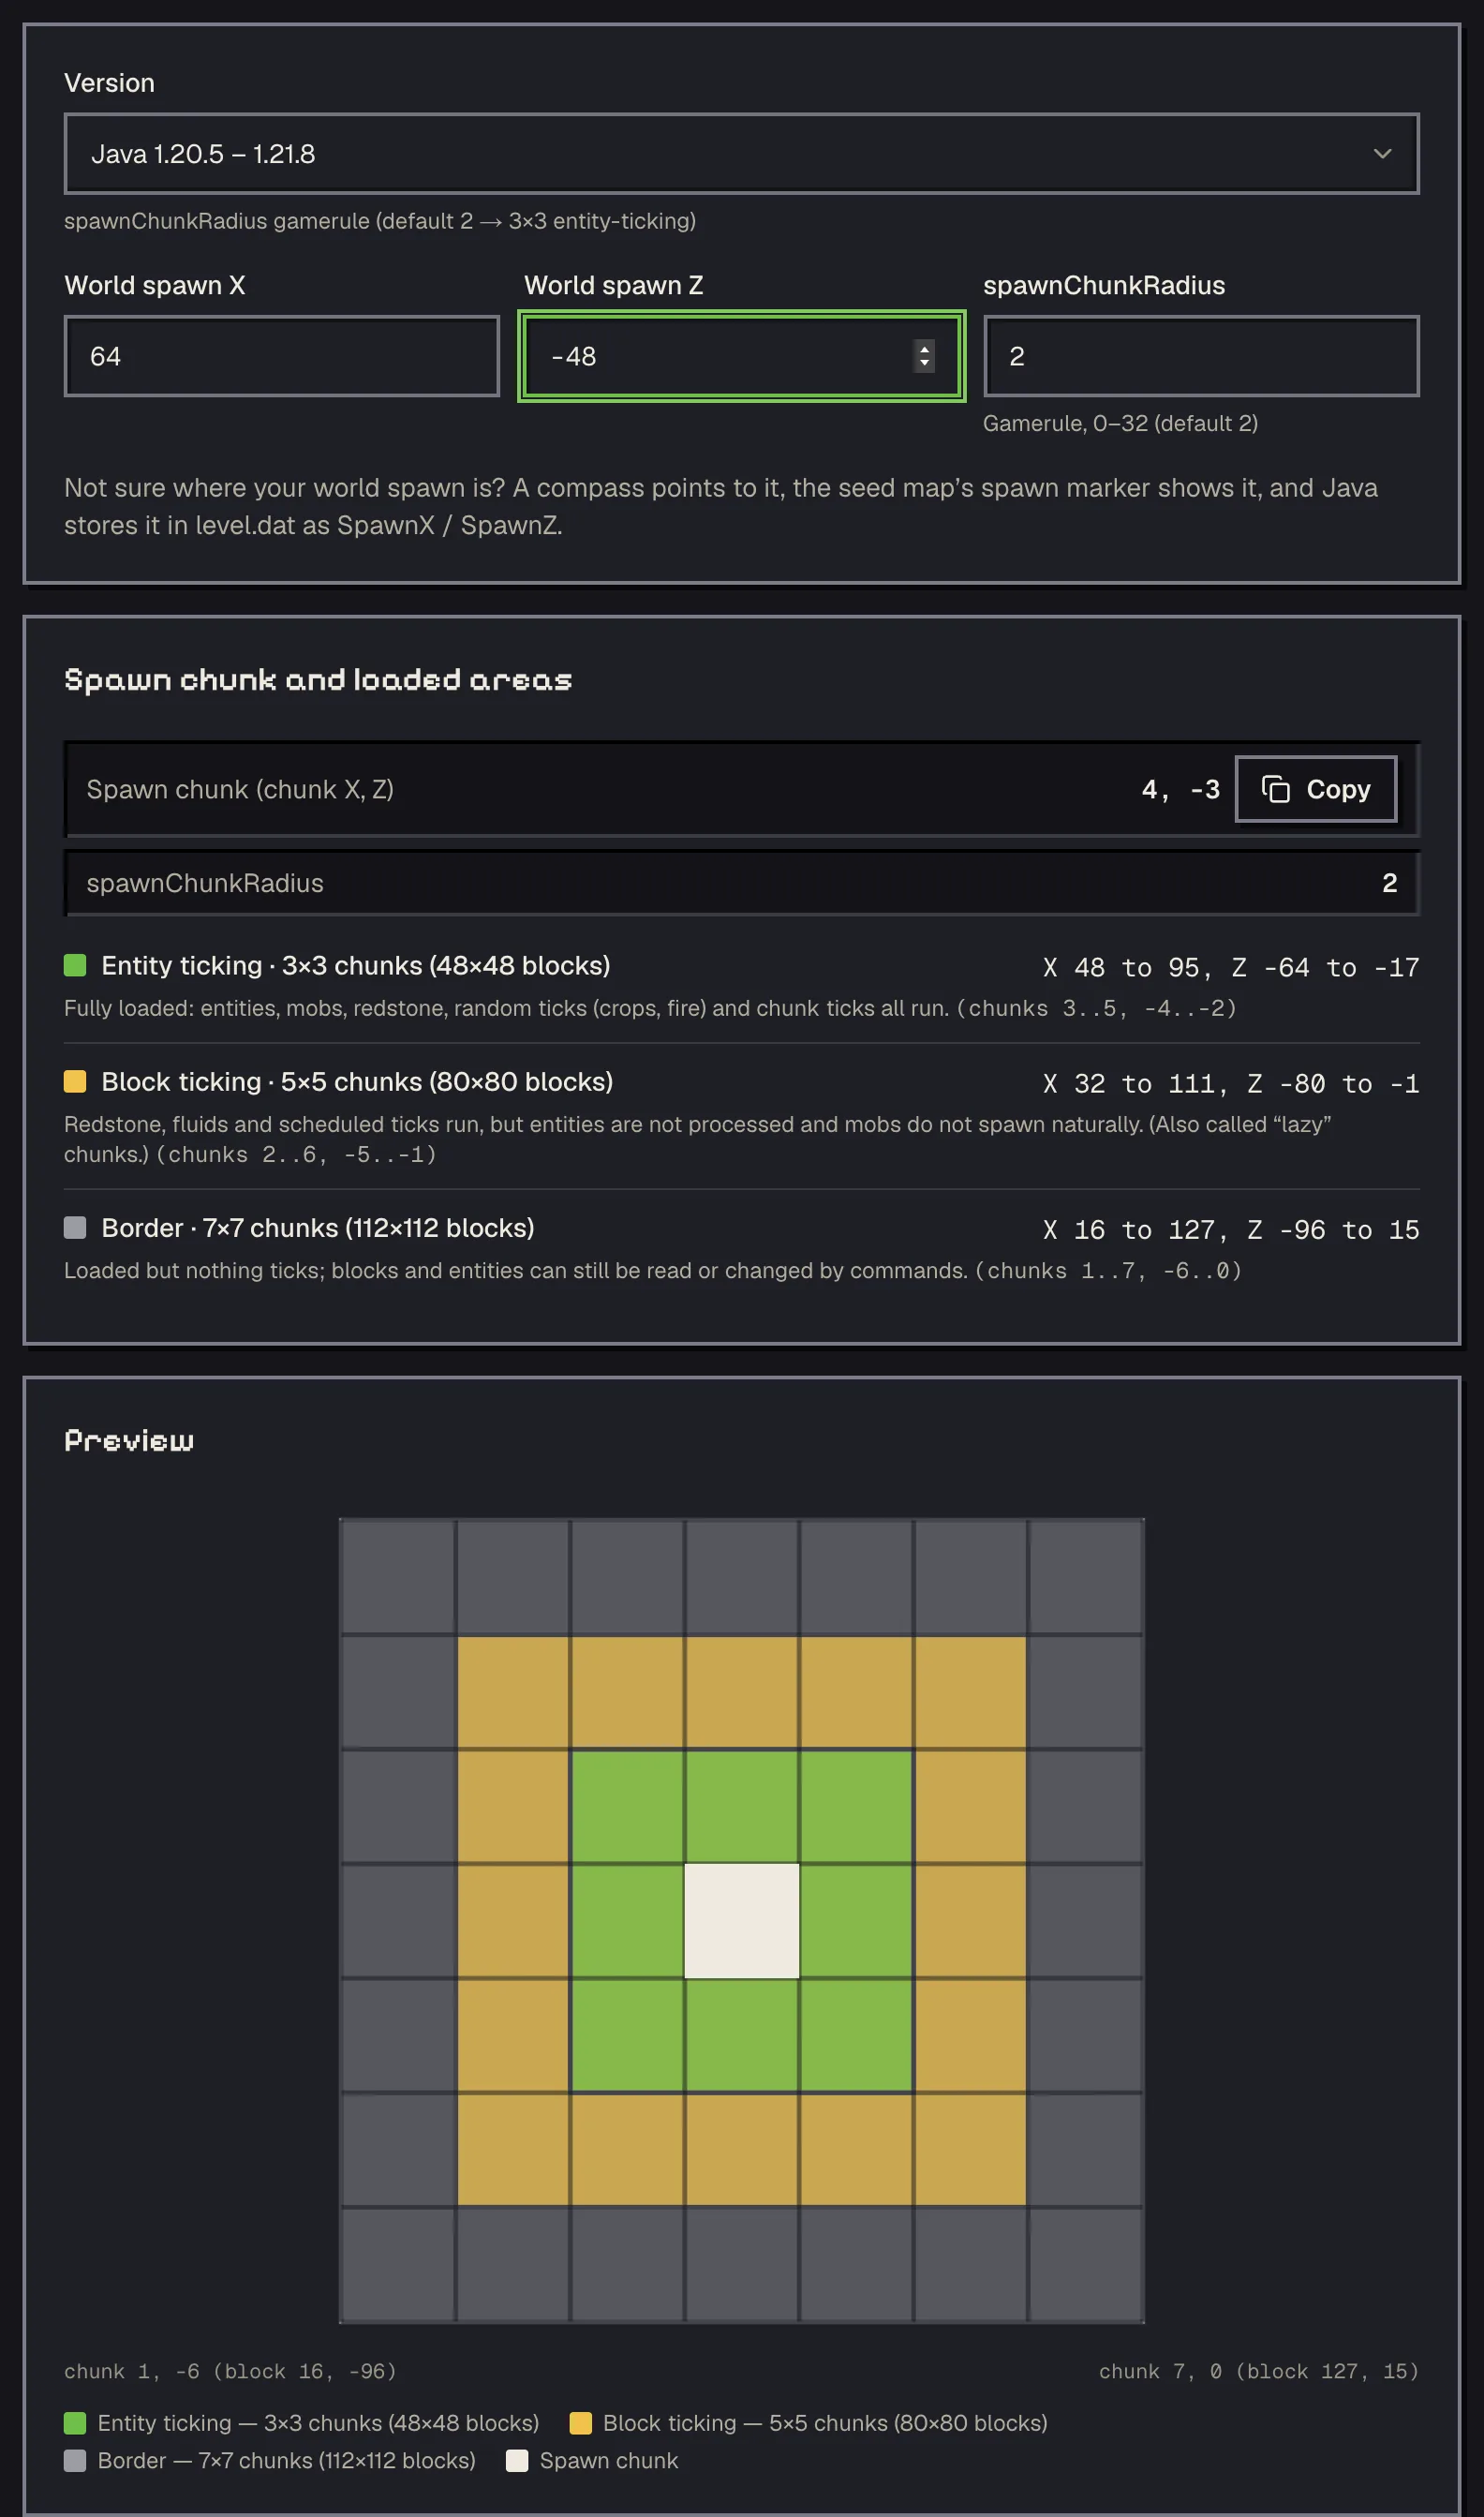This screenshot has height=2517, width=1484.
Task: Focus the World spawn Z input field
Action: 741,356
